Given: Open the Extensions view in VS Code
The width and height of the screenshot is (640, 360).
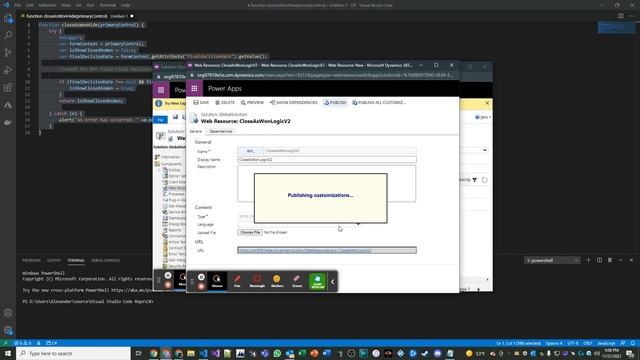Looking at the screenshot, I should coord(8,87).
